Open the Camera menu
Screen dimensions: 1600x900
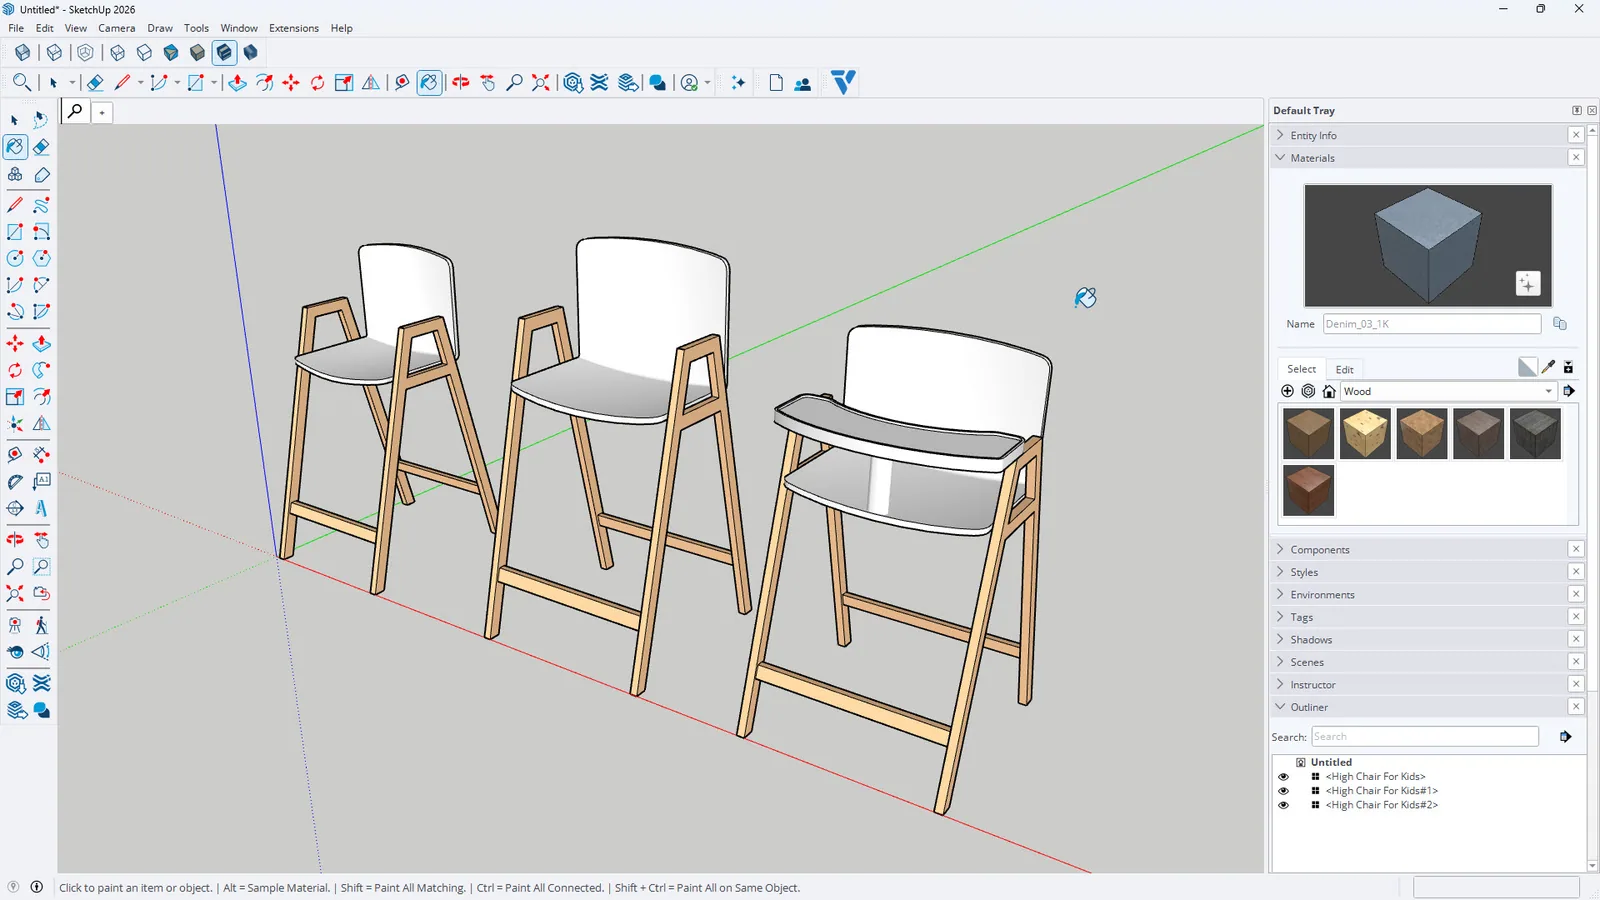pos(116,28)
